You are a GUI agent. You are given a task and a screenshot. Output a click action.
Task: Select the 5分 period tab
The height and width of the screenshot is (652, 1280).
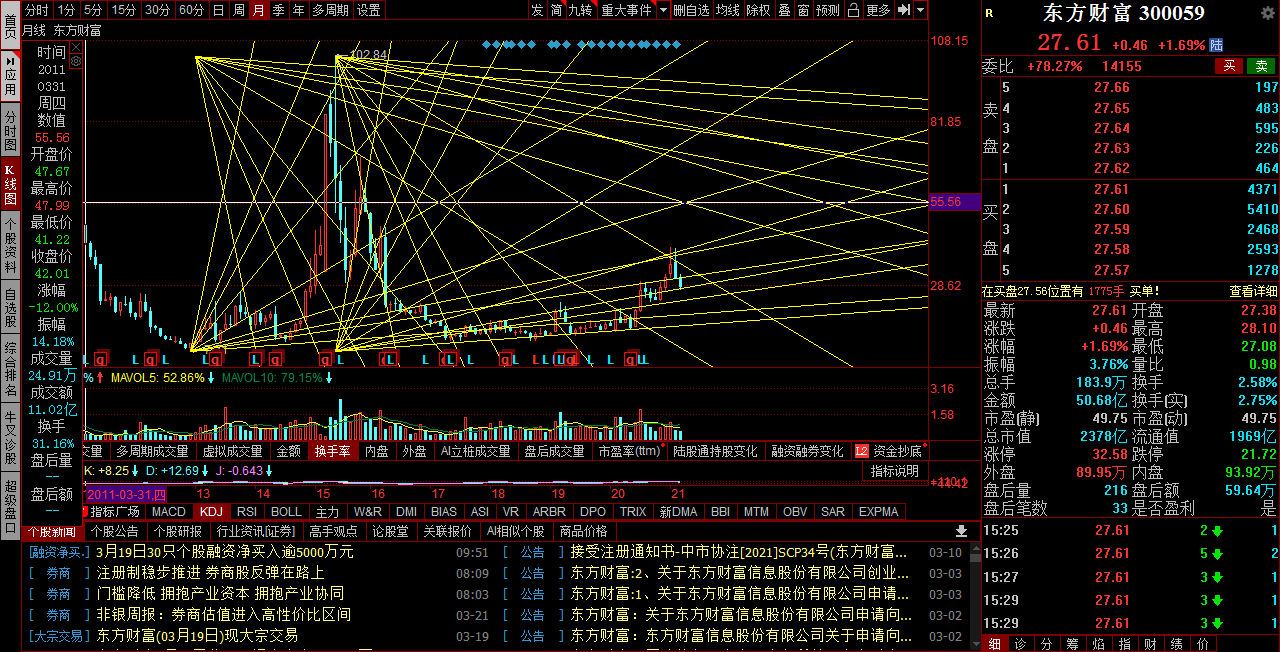coord(93,10)
